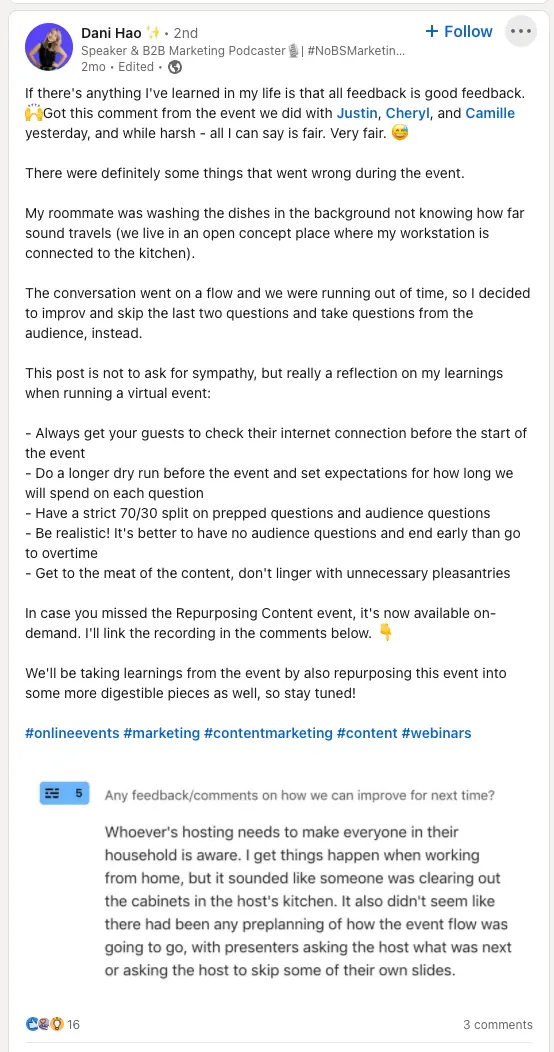This screenshot has width=554, height=1052.
Task: Open Cheryl's profile mention
Action: click(408, 113)
